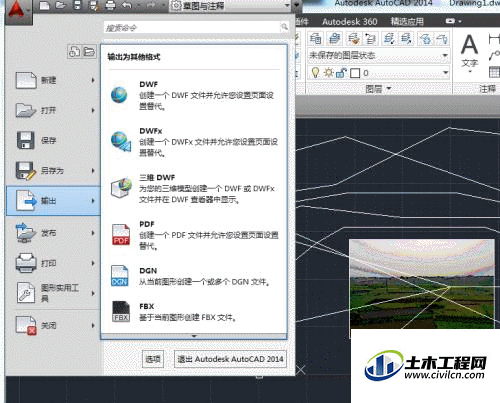Click the Undo arrow icon in quick access toolbar

click(x=127, y=5)
